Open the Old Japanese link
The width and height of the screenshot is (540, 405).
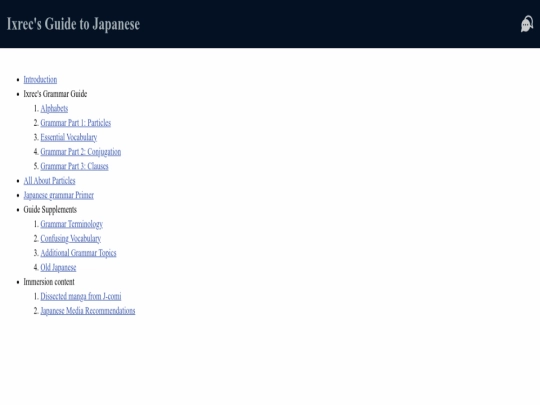tap(58, 268)
